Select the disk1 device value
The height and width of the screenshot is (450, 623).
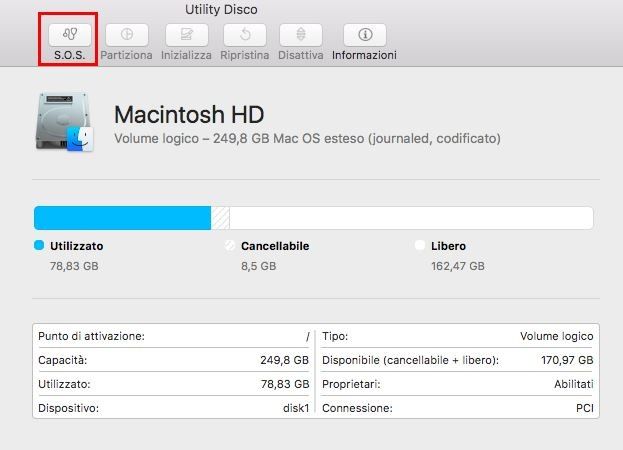coord(296,408)
